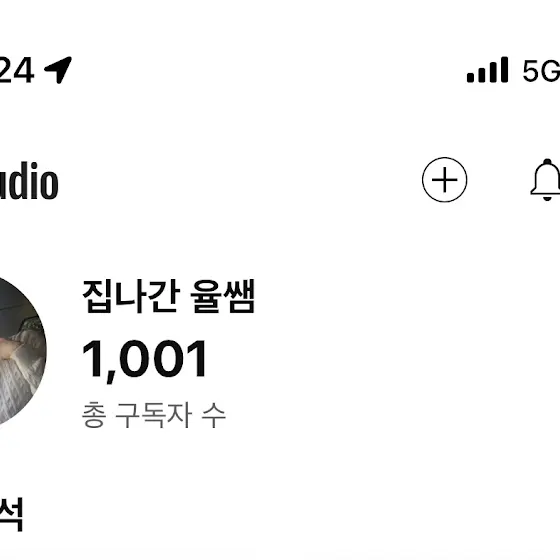This screenshot has height=560, width=560.
Task: Click the cellular signal bars icon
Action: coord(487,70)
